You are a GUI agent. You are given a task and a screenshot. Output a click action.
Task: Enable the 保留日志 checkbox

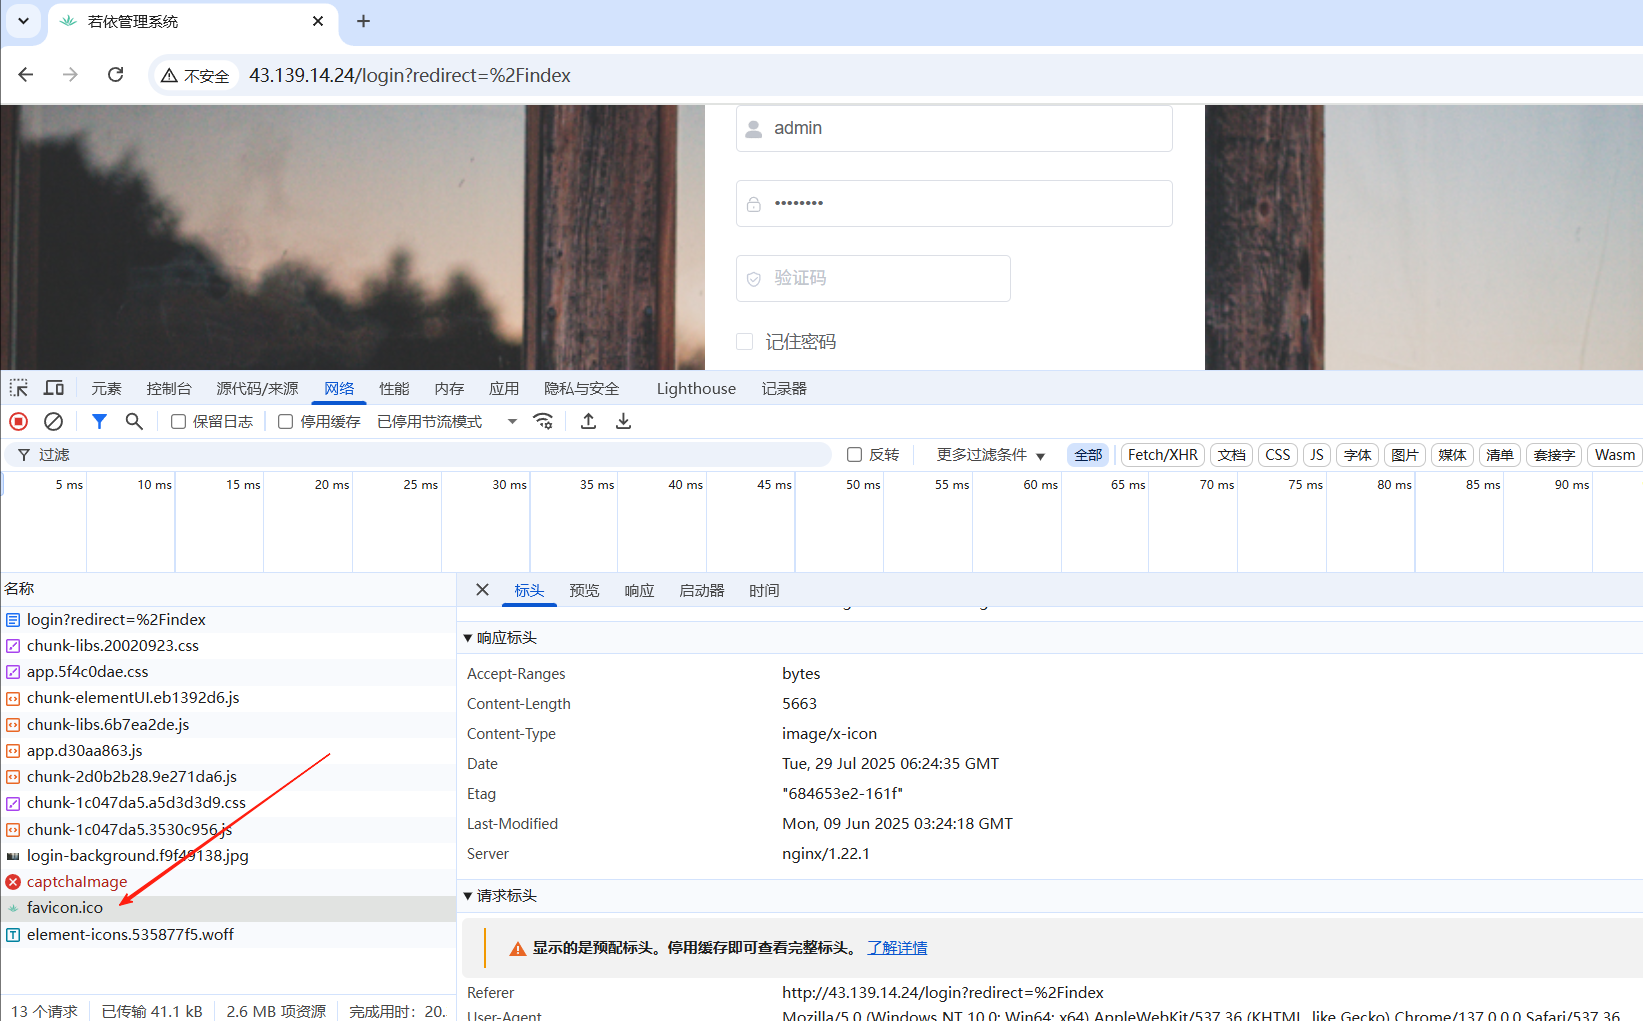(178, 421)
